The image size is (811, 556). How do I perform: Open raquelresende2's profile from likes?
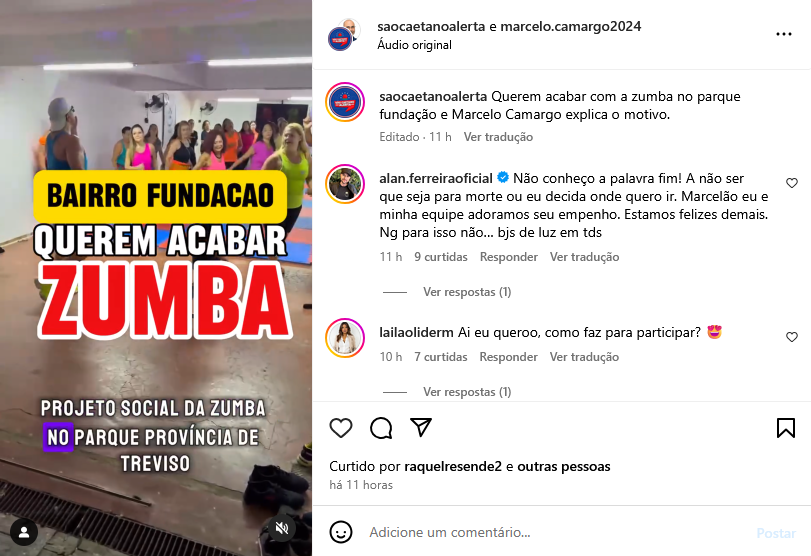pyautogui.click(x=453, y=467)
